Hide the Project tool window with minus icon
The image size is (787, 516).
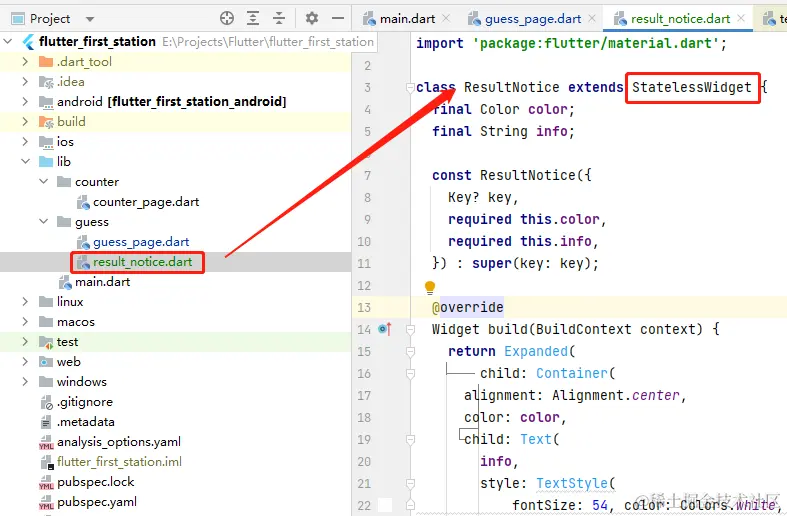337,18
